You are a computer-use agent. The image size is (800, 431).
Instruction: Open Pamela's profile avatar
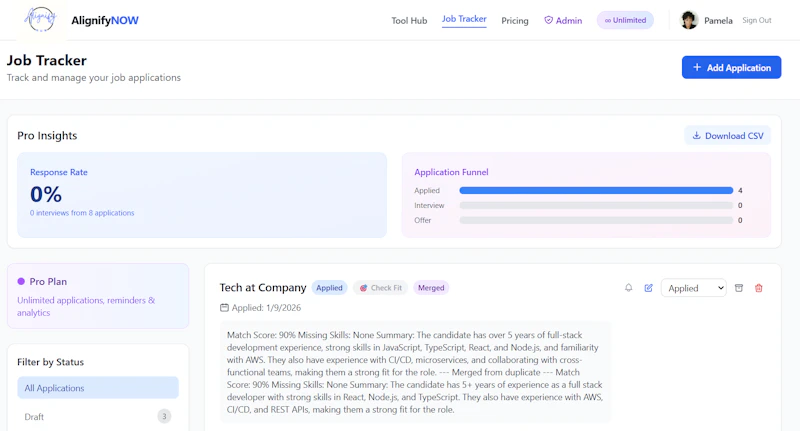tap(689, 20)
